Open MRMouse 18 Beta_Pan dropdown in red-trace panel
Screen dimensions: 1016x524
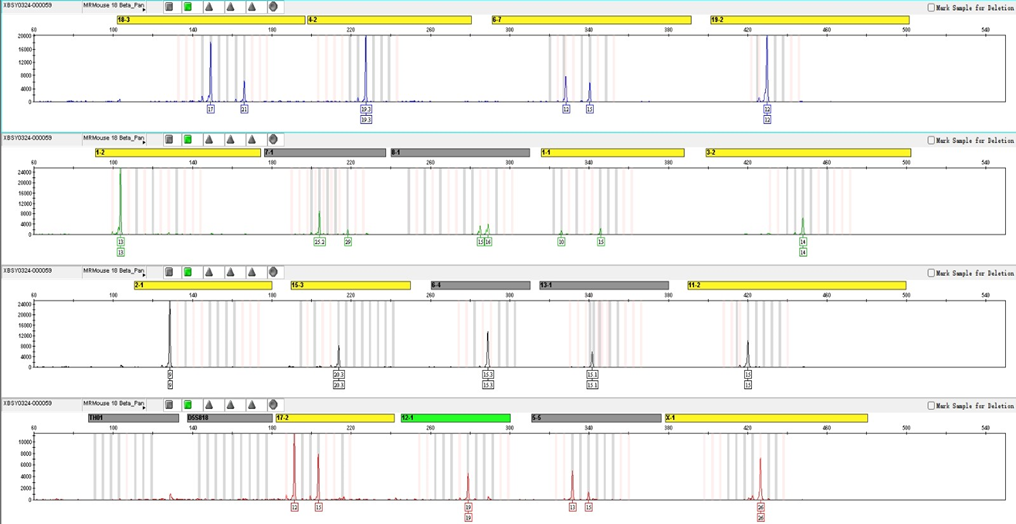click(x=115, y=404)
